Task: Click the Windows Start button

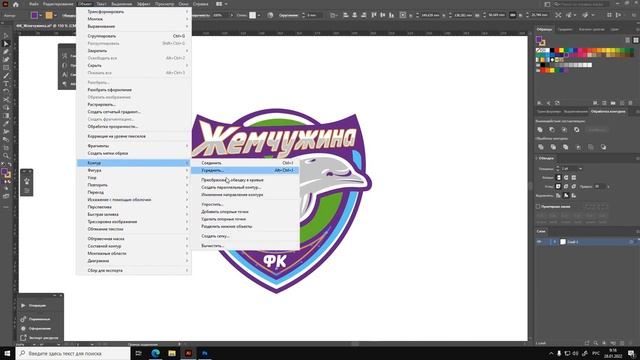Action: tap(7, 353)
